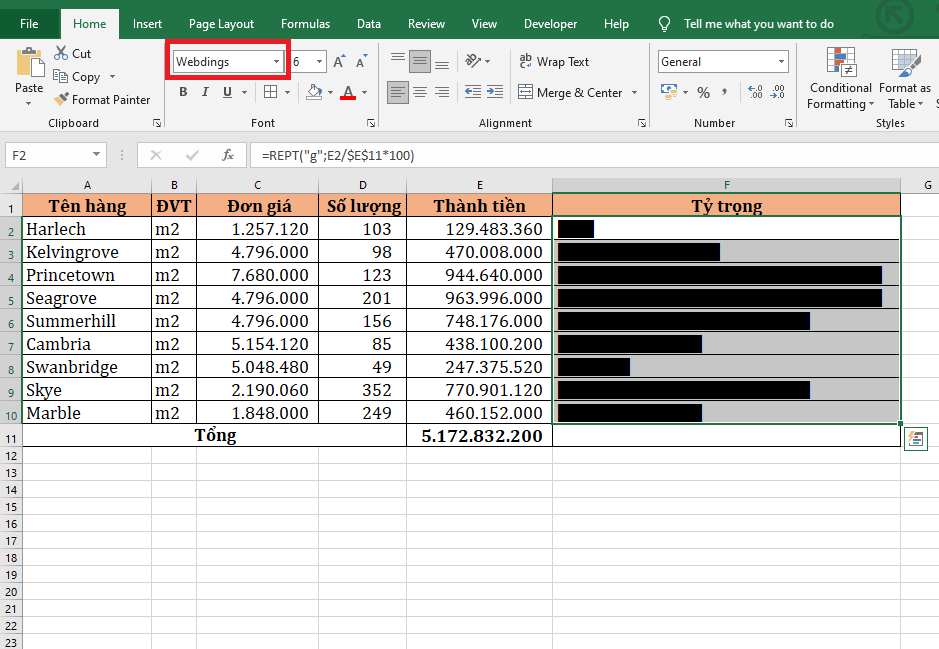Click Increase Font Size icon
The height and width of the screenshot is (649, 939).
click(x=339, y=62)
